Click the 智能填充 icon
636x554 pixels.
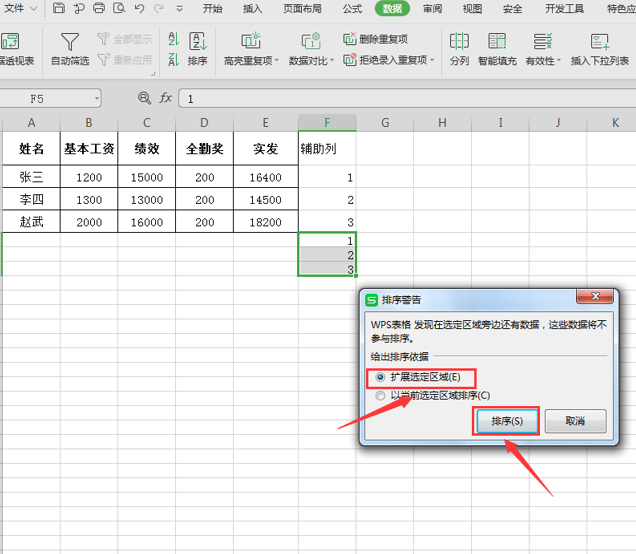[x=497, y=41]
